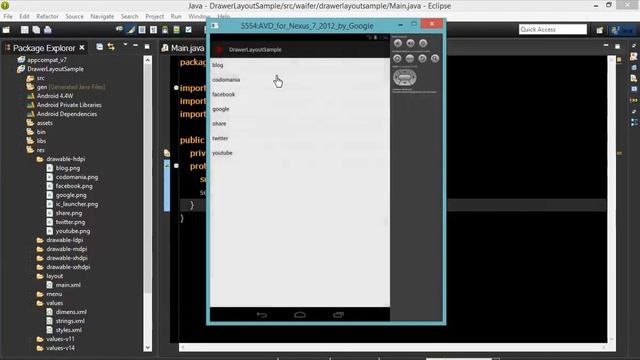Select codomania.png in Package Explorer
The image size is (640, 360).
(x=77, y=177)
